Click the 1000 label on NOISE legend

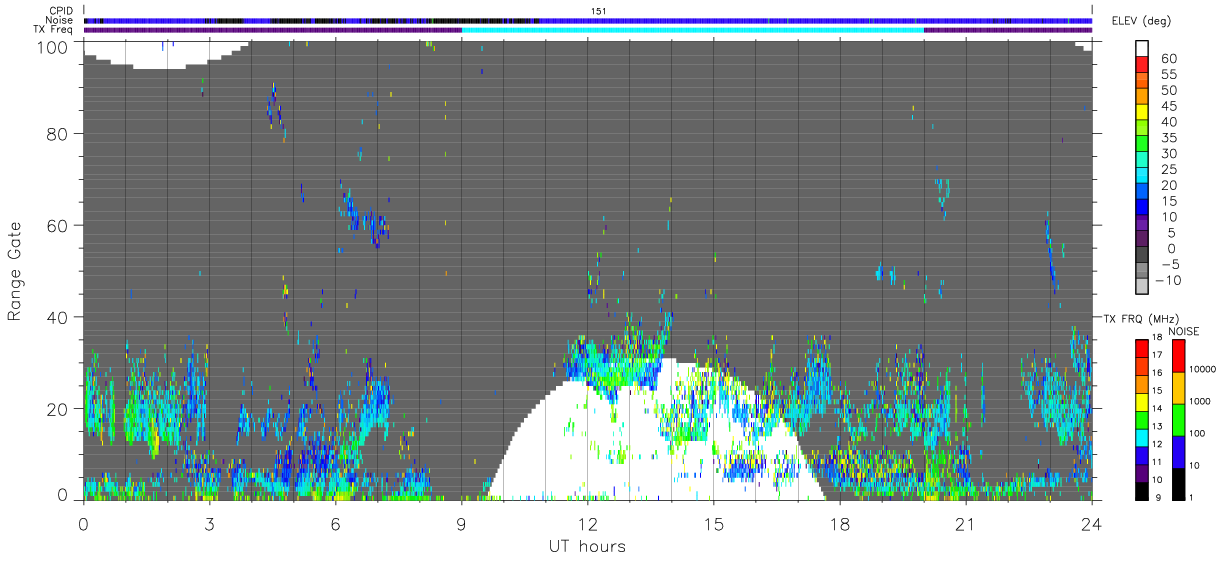click(1200, 401)
